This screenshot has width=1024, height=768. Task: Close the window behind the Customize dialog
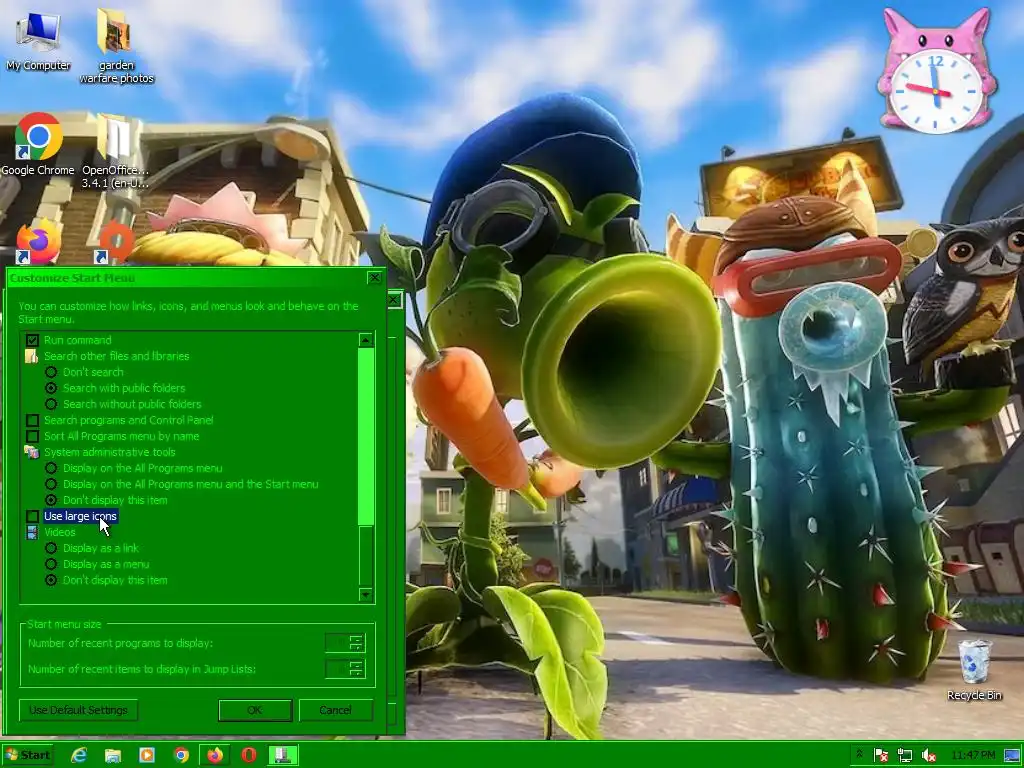[394, 300]
